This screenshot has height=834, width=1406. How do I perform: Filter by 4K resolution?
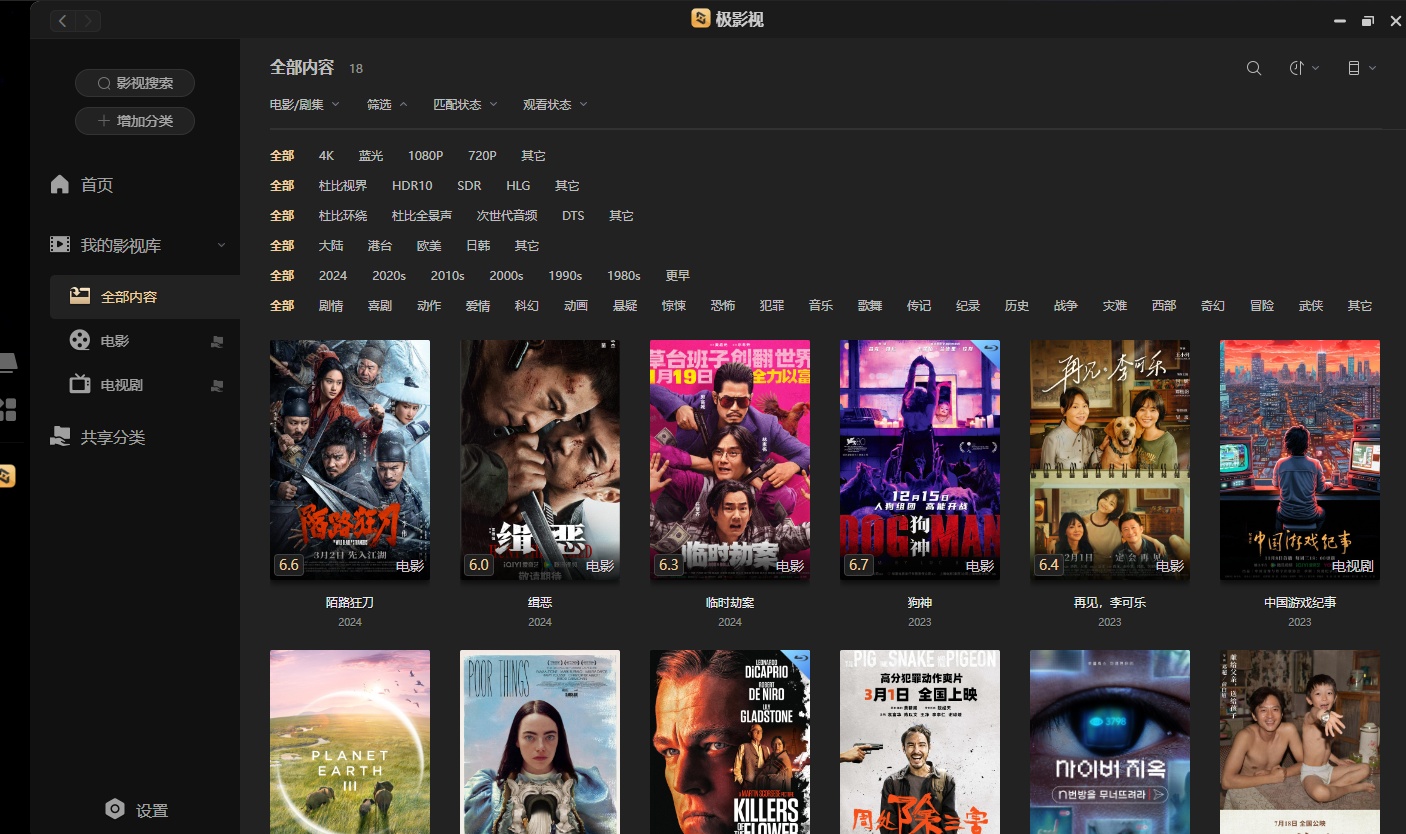point(326,156)
